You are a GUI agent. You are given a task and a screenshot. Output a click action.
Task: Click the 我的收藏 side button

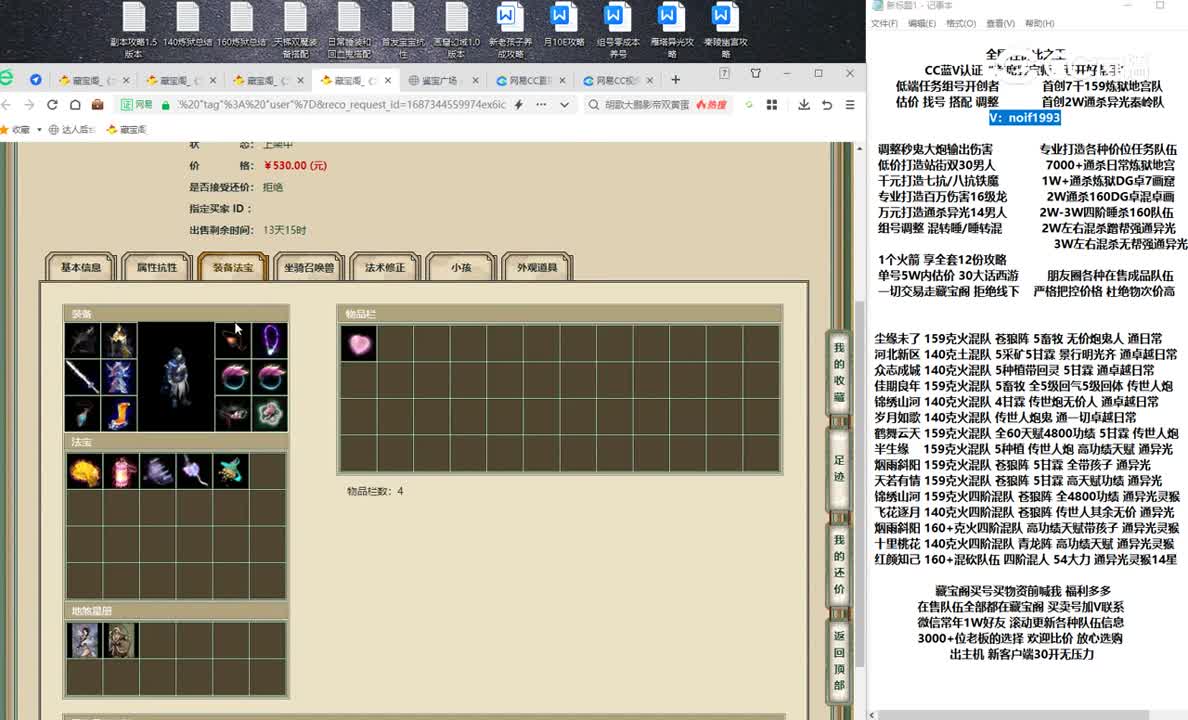839,372
